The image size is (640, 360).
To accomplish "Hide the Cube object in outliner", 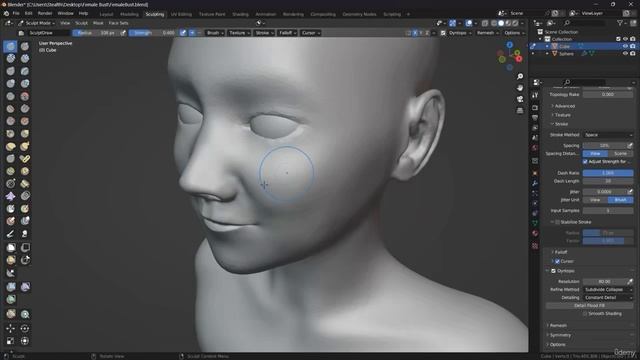I will 625,47.
